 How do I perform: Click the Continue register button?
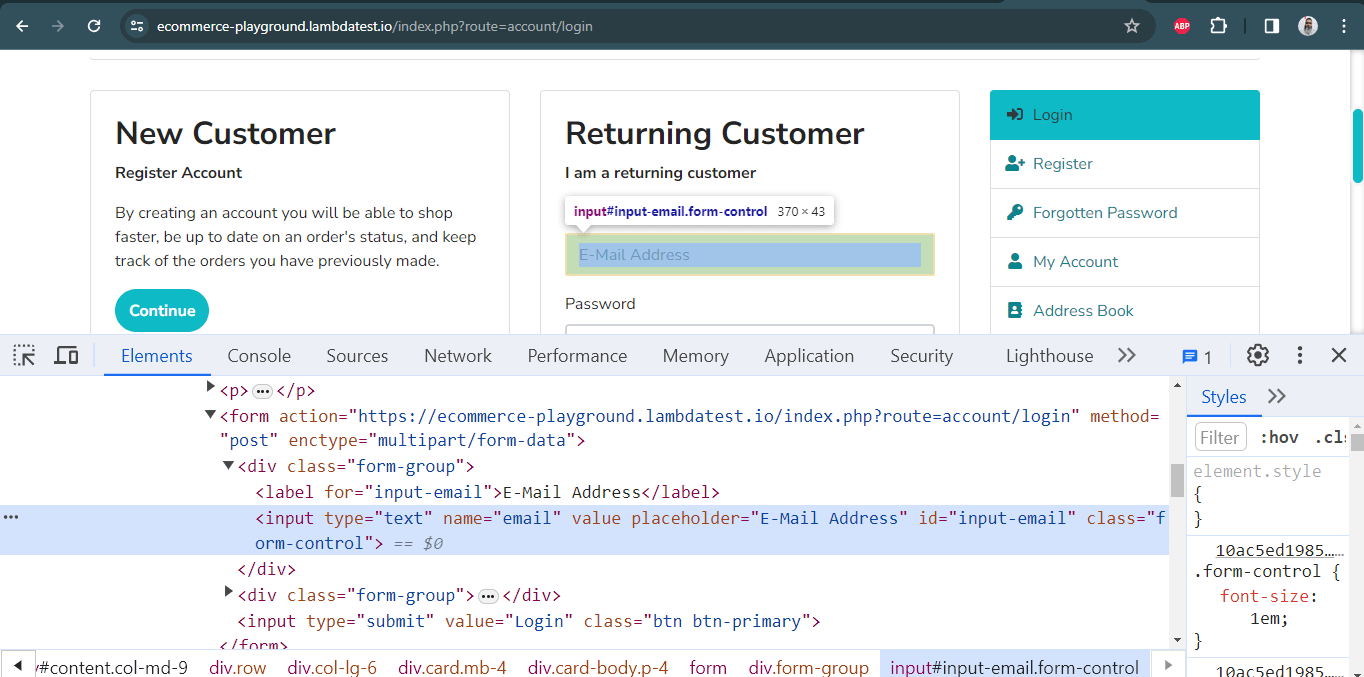[161, 310]
